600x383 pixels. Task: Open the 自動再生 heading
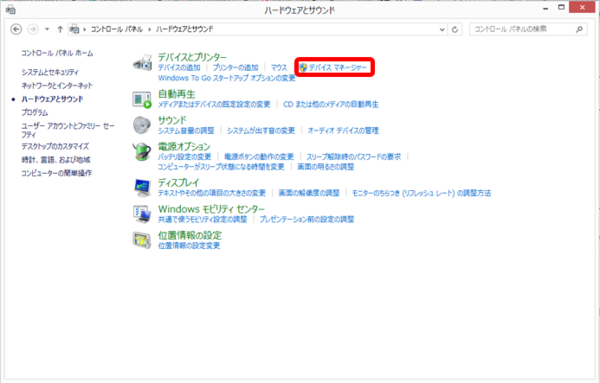(177, 94)
